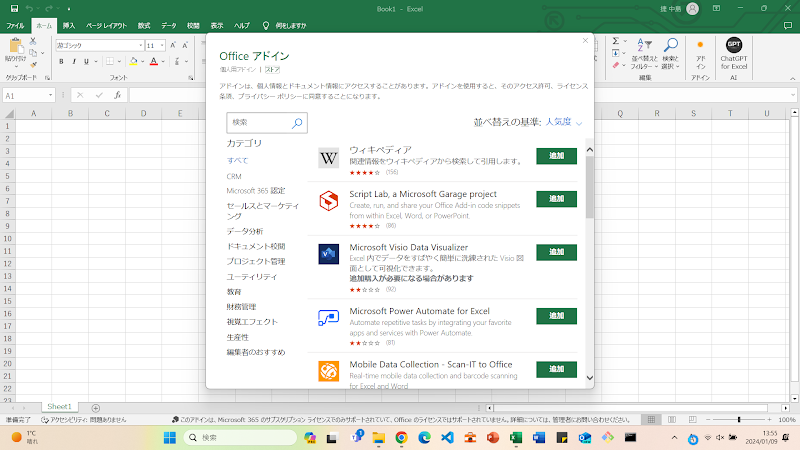Click the red Font color A icon
This screenshot has width=800, height=450.
(154, 62)
